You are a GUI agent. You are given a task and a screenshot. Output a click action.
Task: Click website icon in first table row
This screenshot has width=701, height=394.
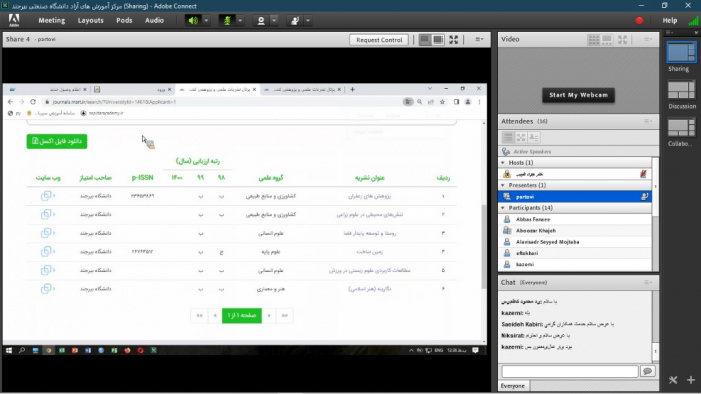47,196
